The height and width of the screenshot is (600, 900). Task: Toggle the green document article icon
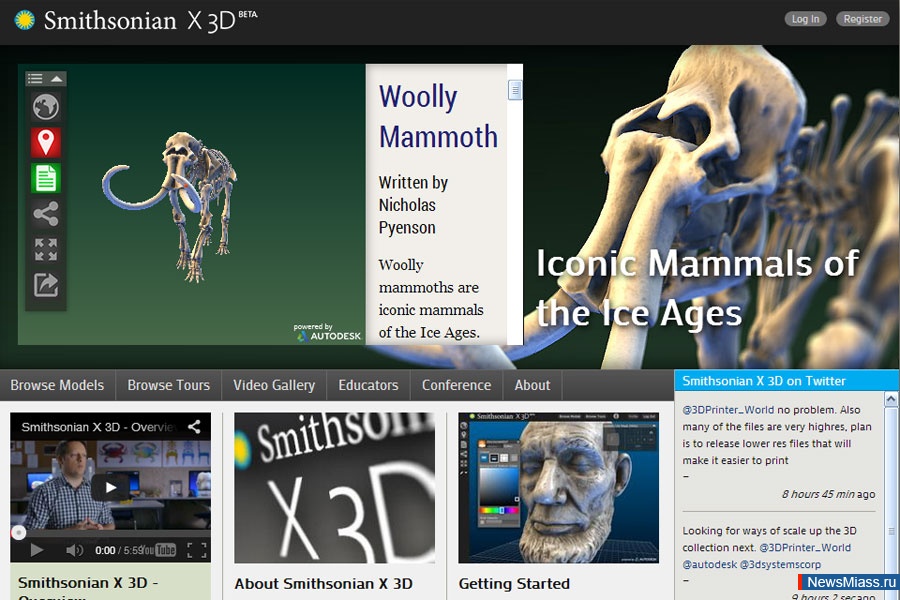pyautogui.click(x=46, y=178)
